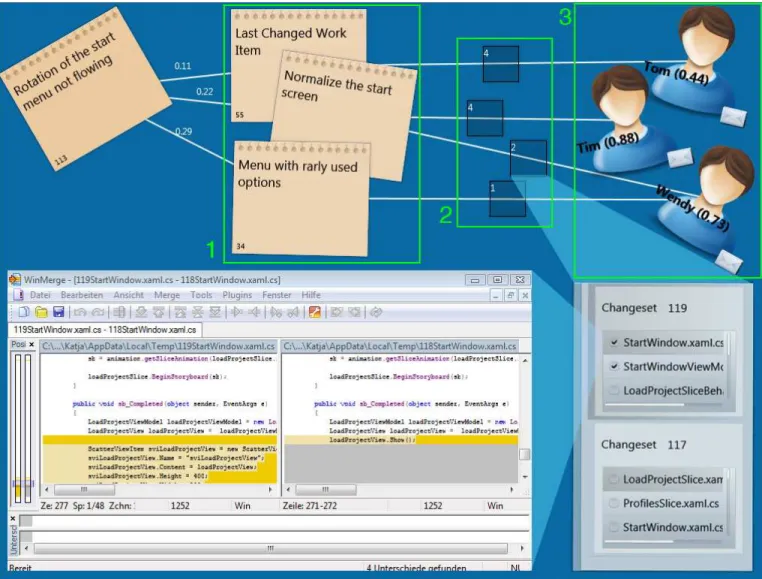This screenshot has width=762, height=579.
Task: Click the Select Line Difference toolbar icon
Action: (119, 312)
